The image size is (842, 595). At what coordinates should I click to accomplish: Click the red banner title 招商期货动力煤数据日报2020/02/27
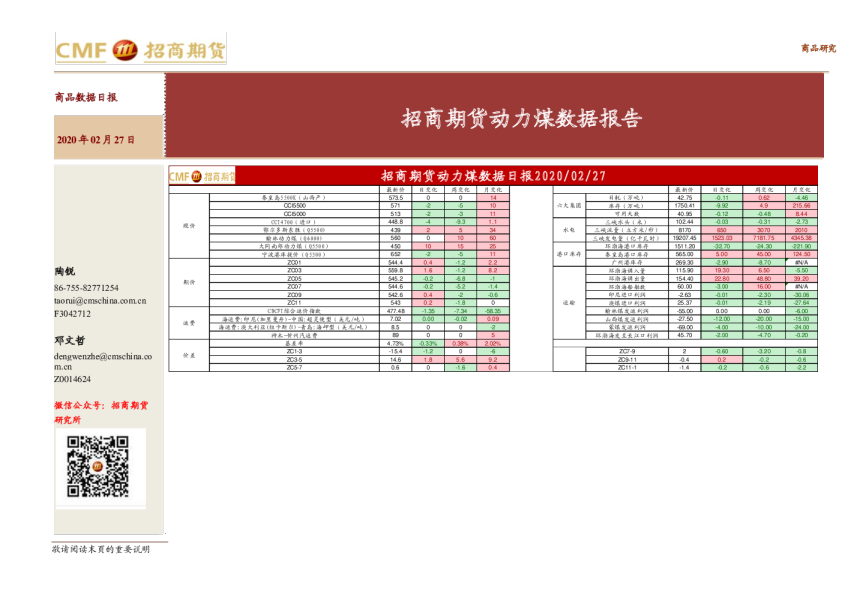pyautogui.click(x=494, y=176)
